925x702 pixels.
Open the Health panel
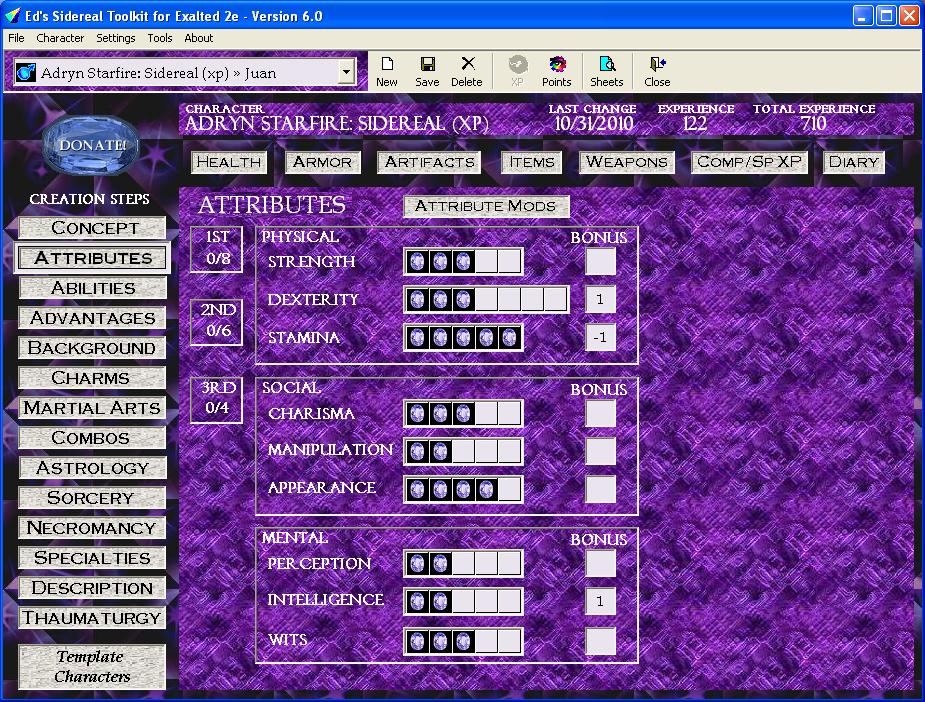pyautogui.click(x=229, y=162)
